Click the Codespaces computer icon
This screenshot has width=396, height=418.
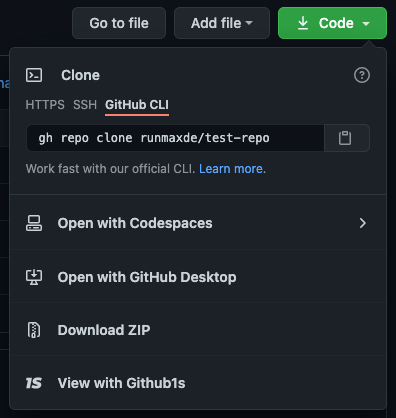pos(34,223)
